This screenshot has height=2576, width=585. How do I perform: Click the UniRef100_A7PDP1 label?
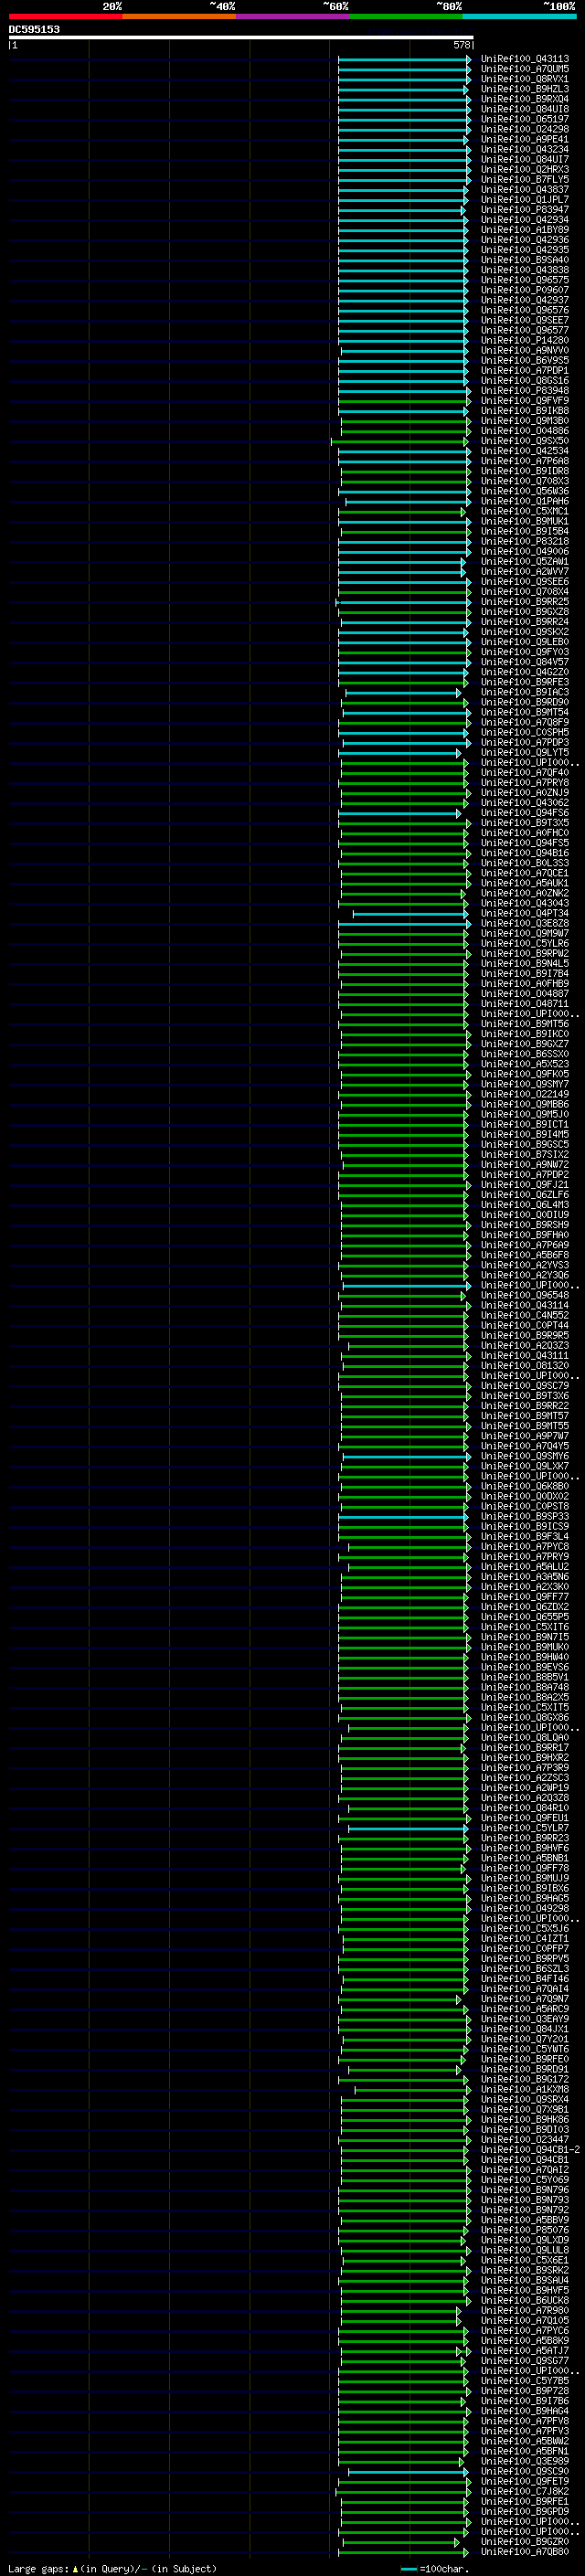(x=525, y=370)
